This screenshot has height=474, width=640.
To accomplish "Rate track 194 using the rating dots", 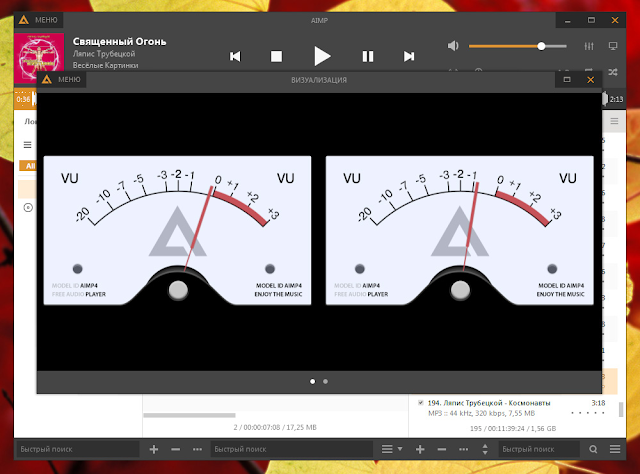I will (x=588, y=413).
